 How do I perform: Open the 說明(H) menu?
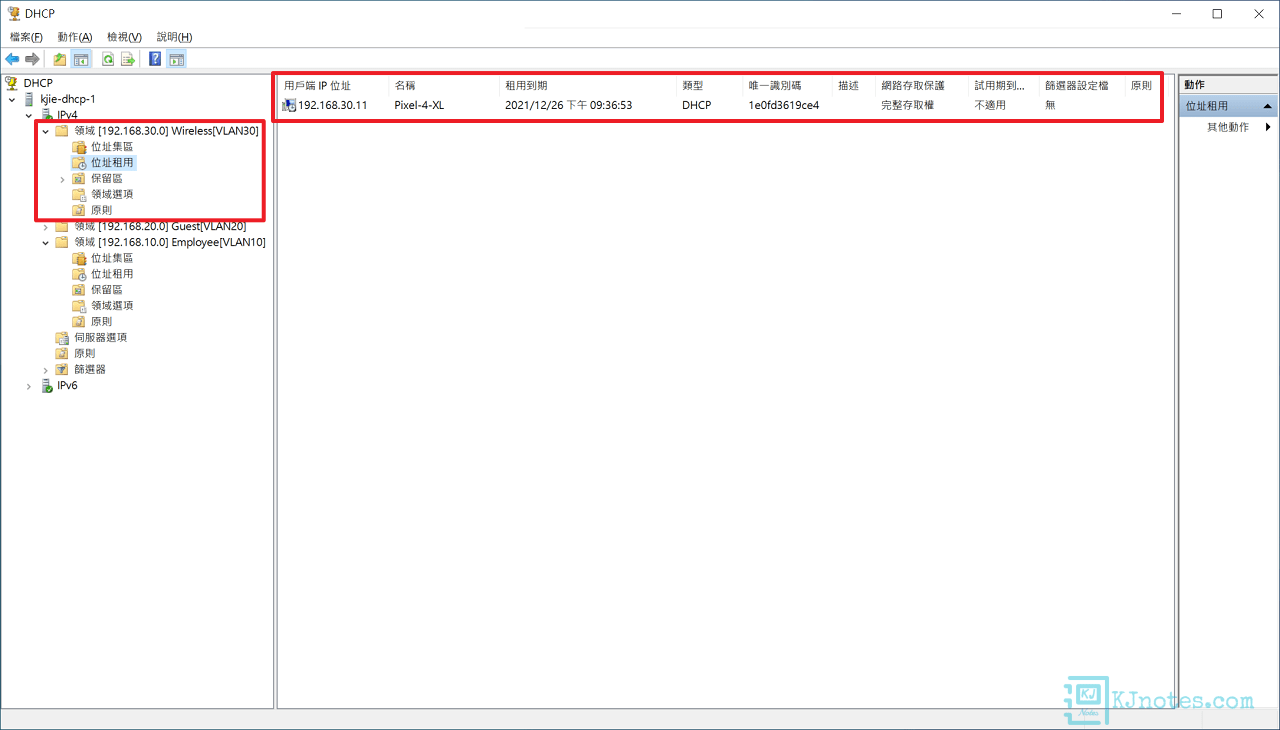[174, 37]
